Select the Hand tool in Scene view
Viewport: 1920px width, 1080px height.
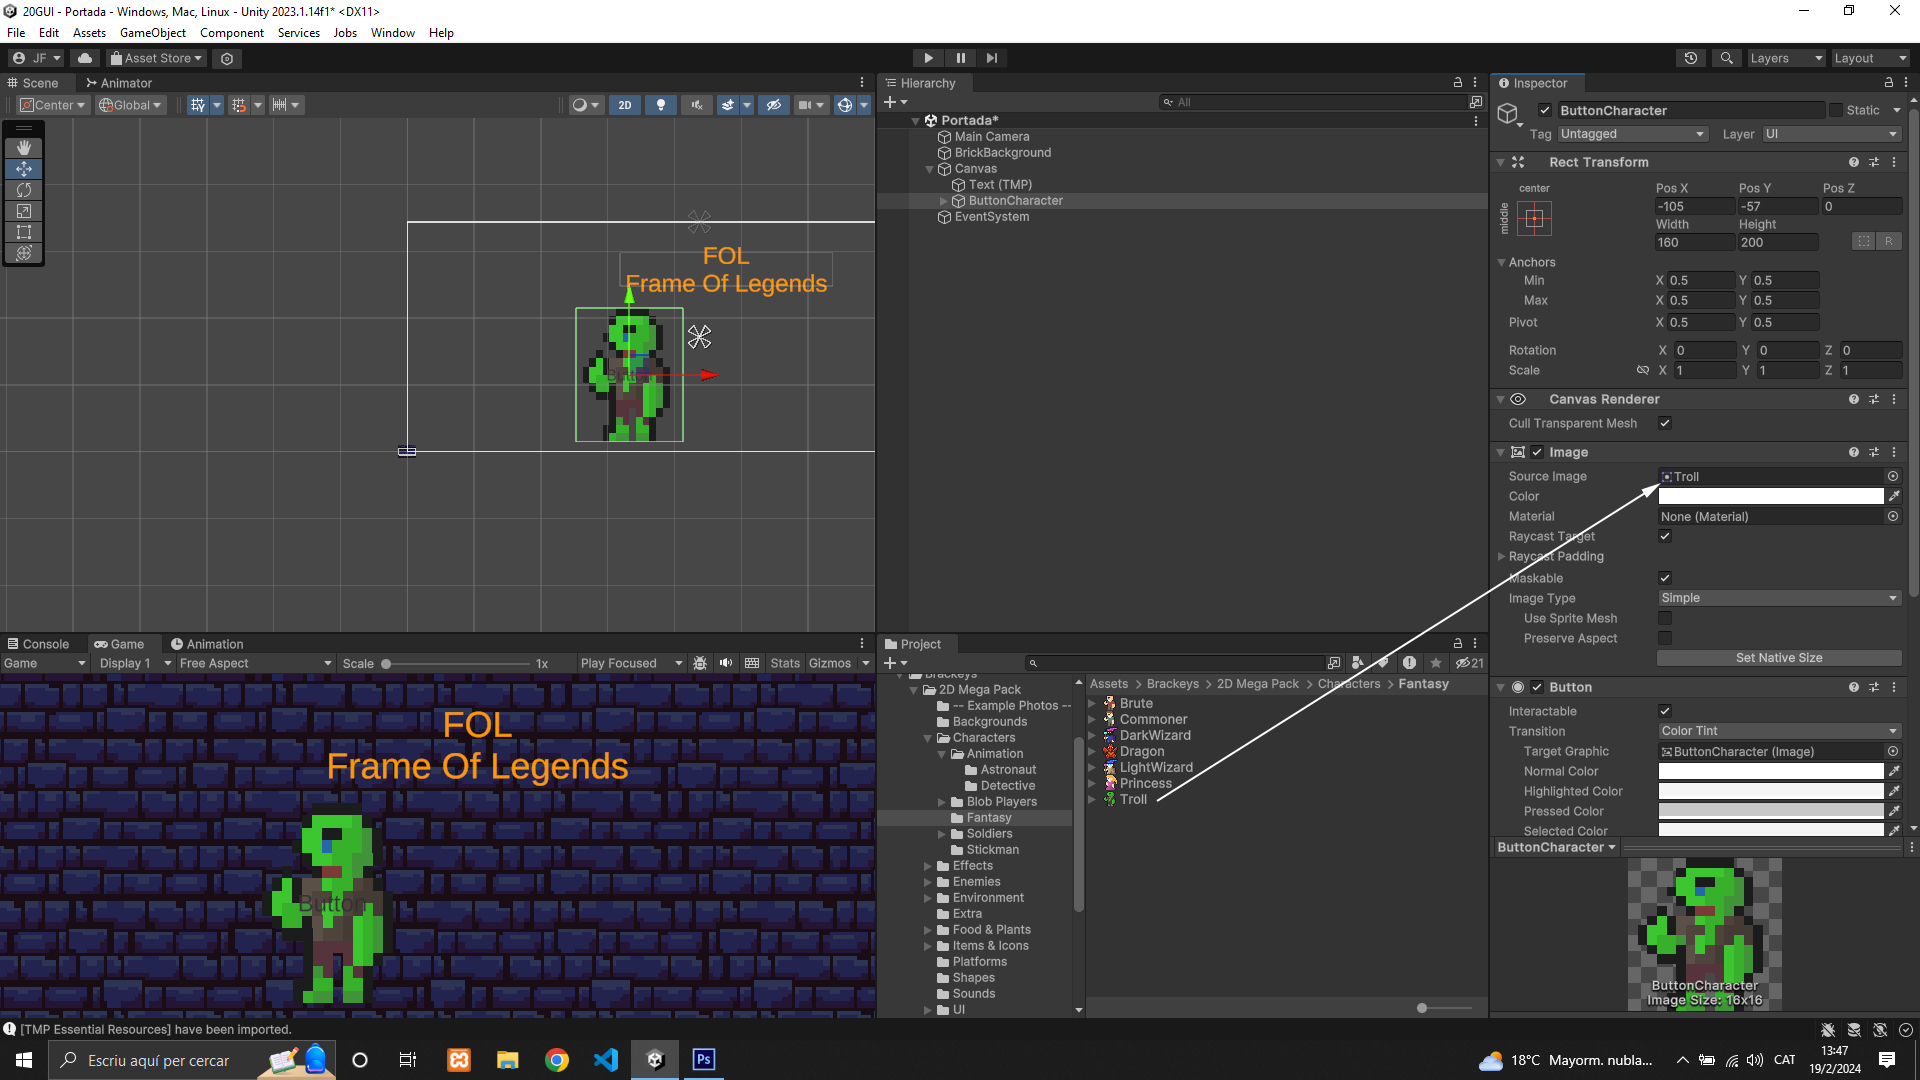pos(24,148)
